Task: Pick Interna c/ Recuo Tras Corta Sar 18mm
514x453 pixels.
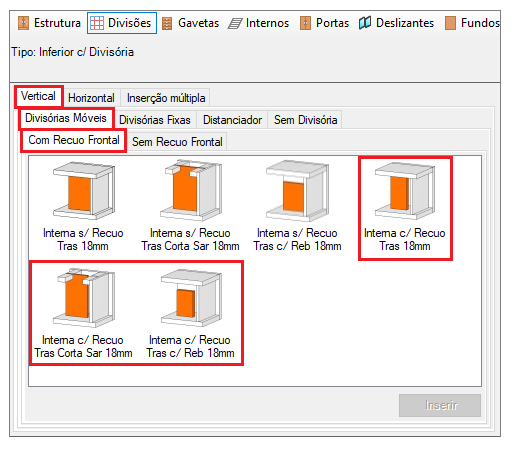Action: pos(83,313)
